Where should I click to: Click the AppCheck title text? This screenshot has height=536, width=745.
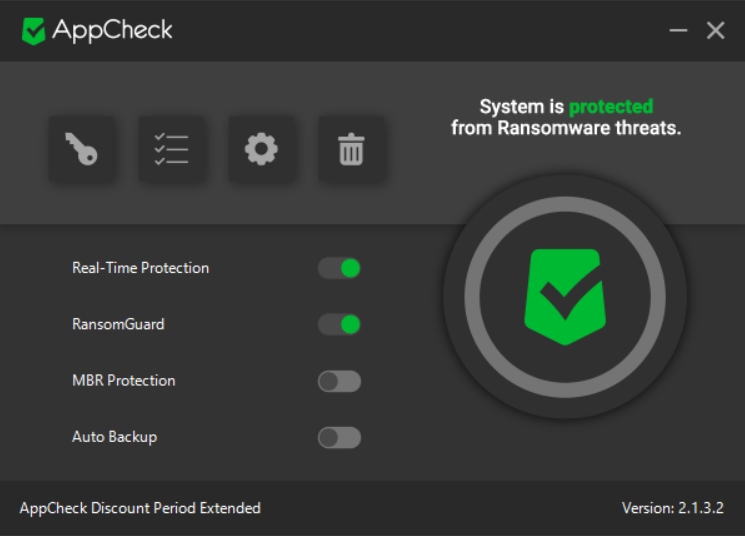pos(112,31)
